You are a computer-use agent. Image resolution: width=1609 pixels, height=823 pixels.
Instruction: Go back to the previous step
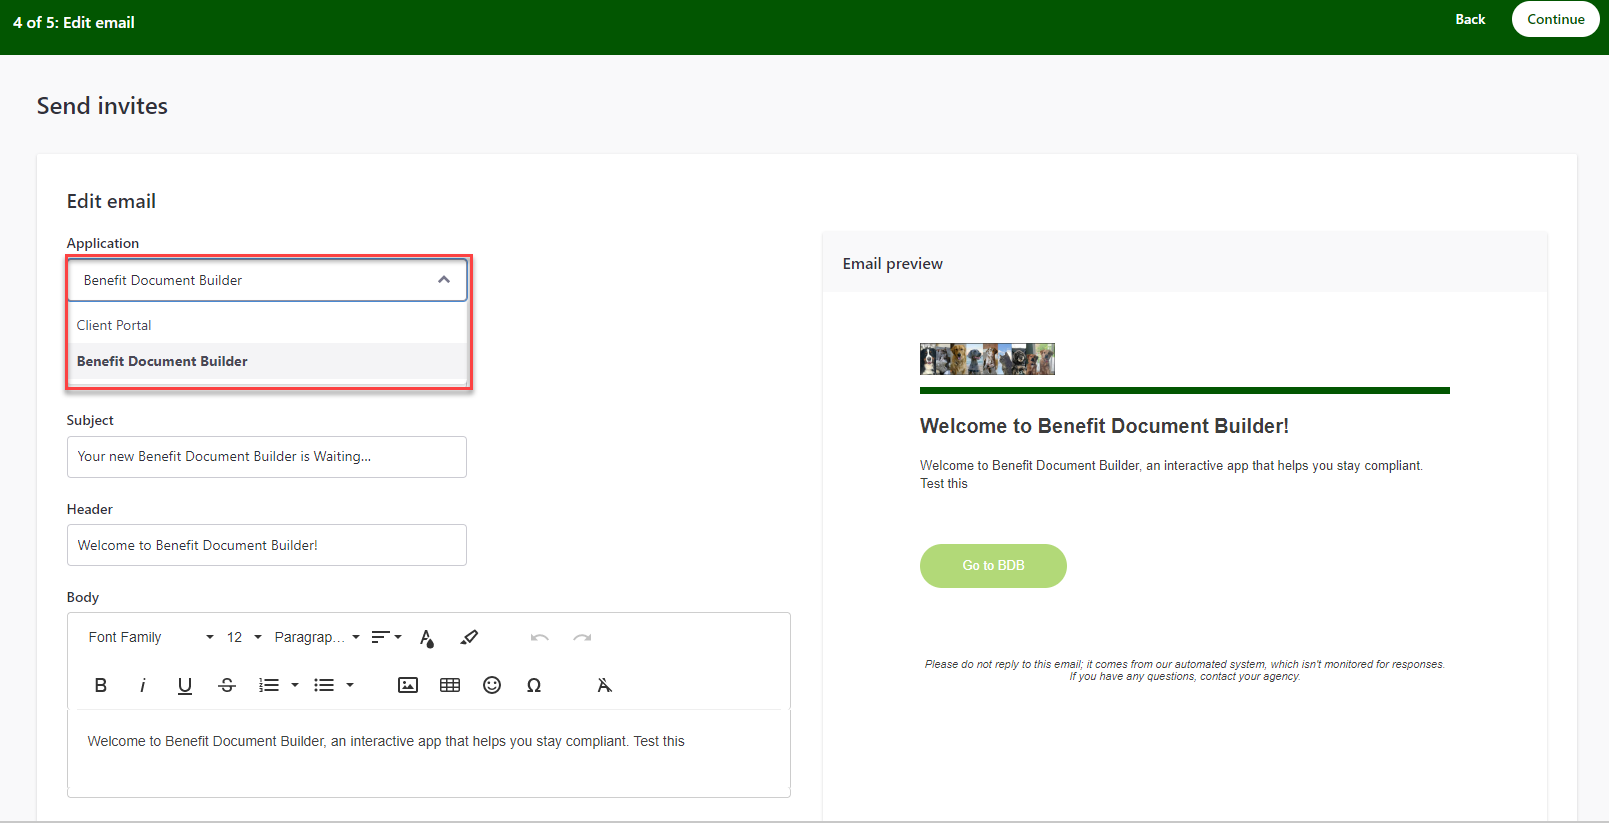pyautogui.click(x=1470, y=19)
